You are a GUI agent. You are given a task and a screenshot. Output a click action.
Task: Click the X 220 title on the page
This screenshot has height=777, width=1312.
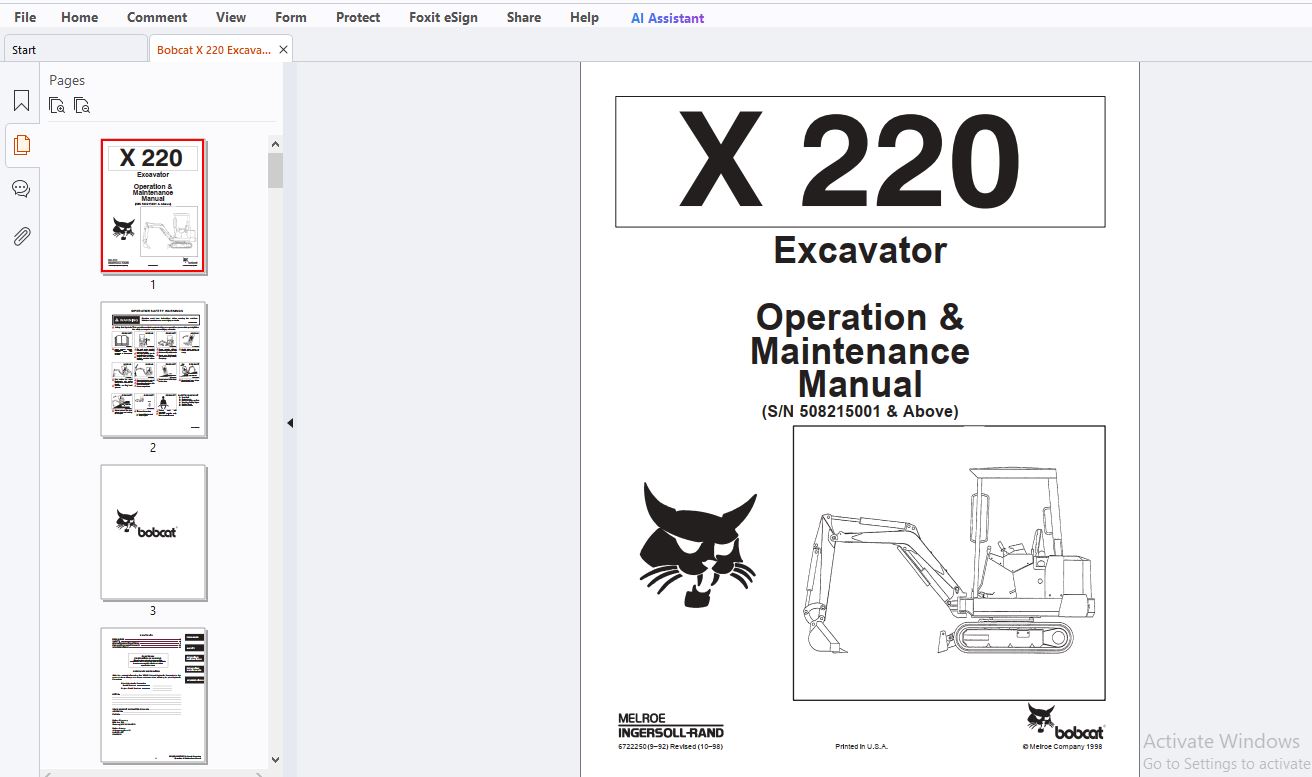pos(850,161)
